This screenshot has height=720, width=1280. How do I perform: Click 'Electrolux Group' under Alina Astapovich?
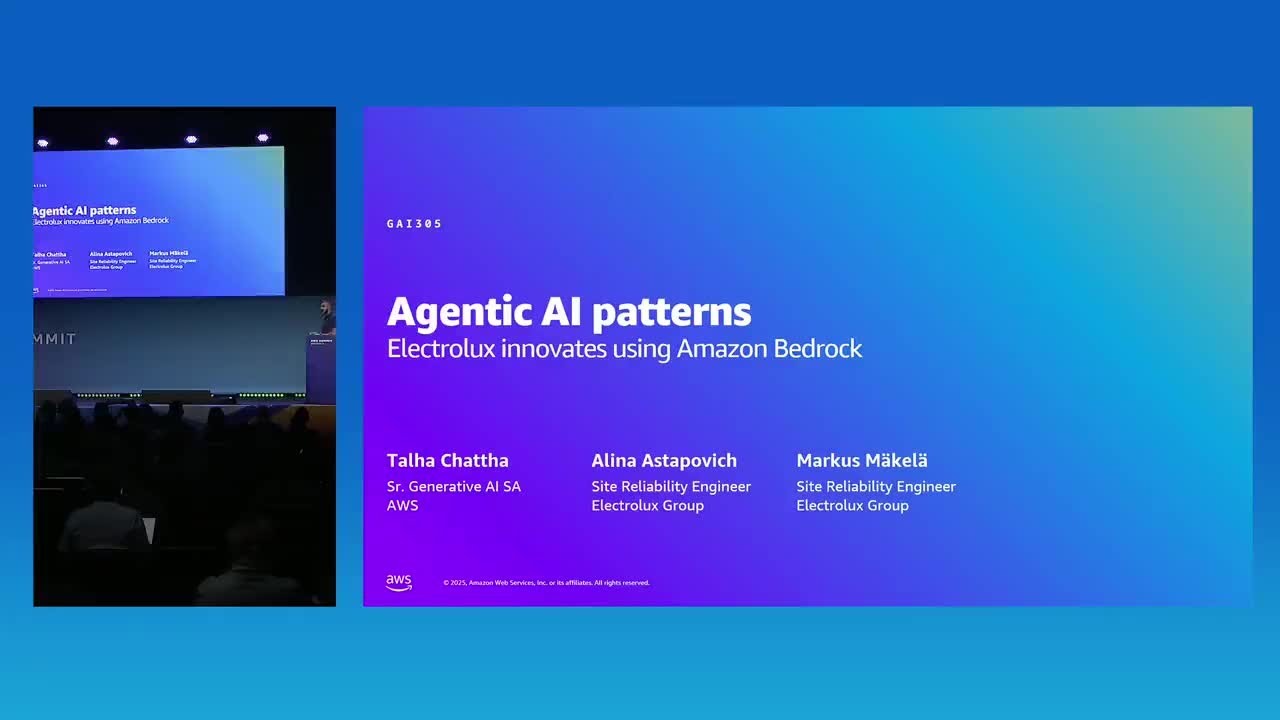tap(647, 506)
